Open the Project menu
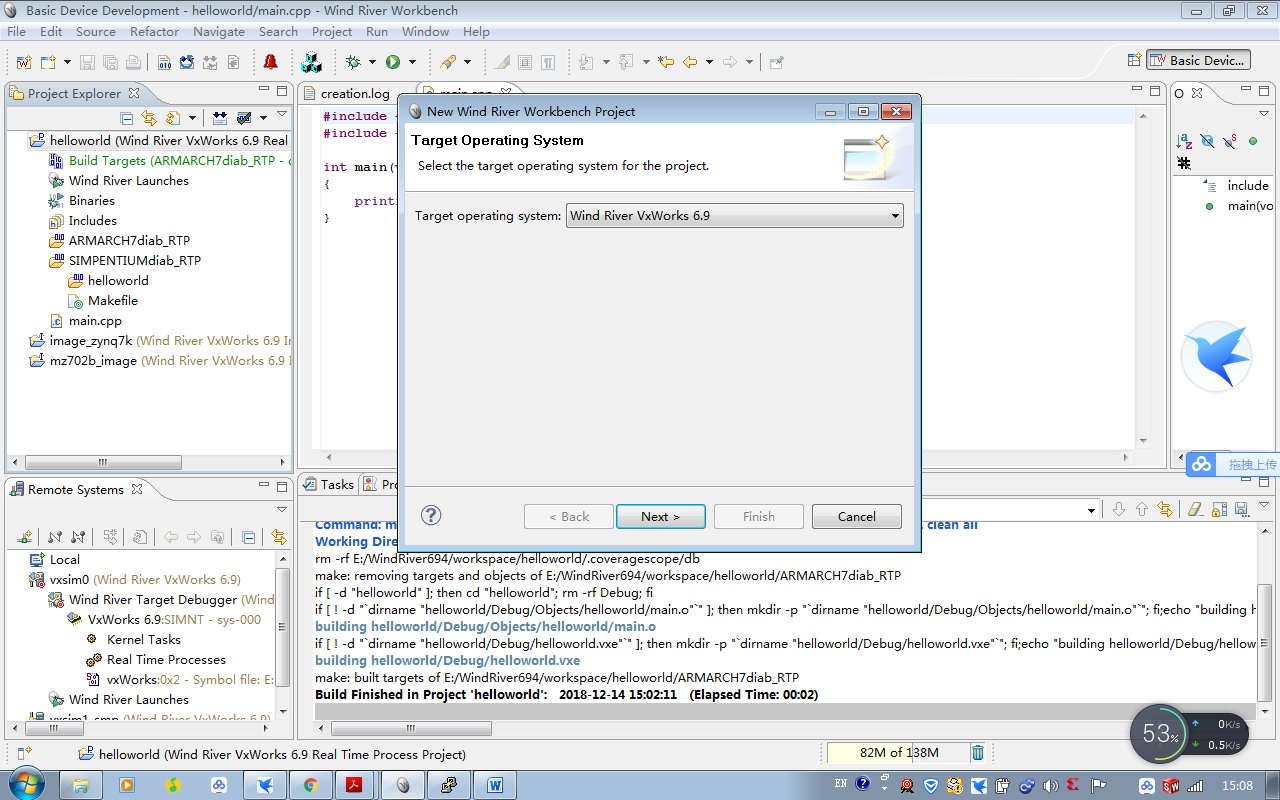Image resolution: width=1280 pixels, height=800 pixels. 331,31
